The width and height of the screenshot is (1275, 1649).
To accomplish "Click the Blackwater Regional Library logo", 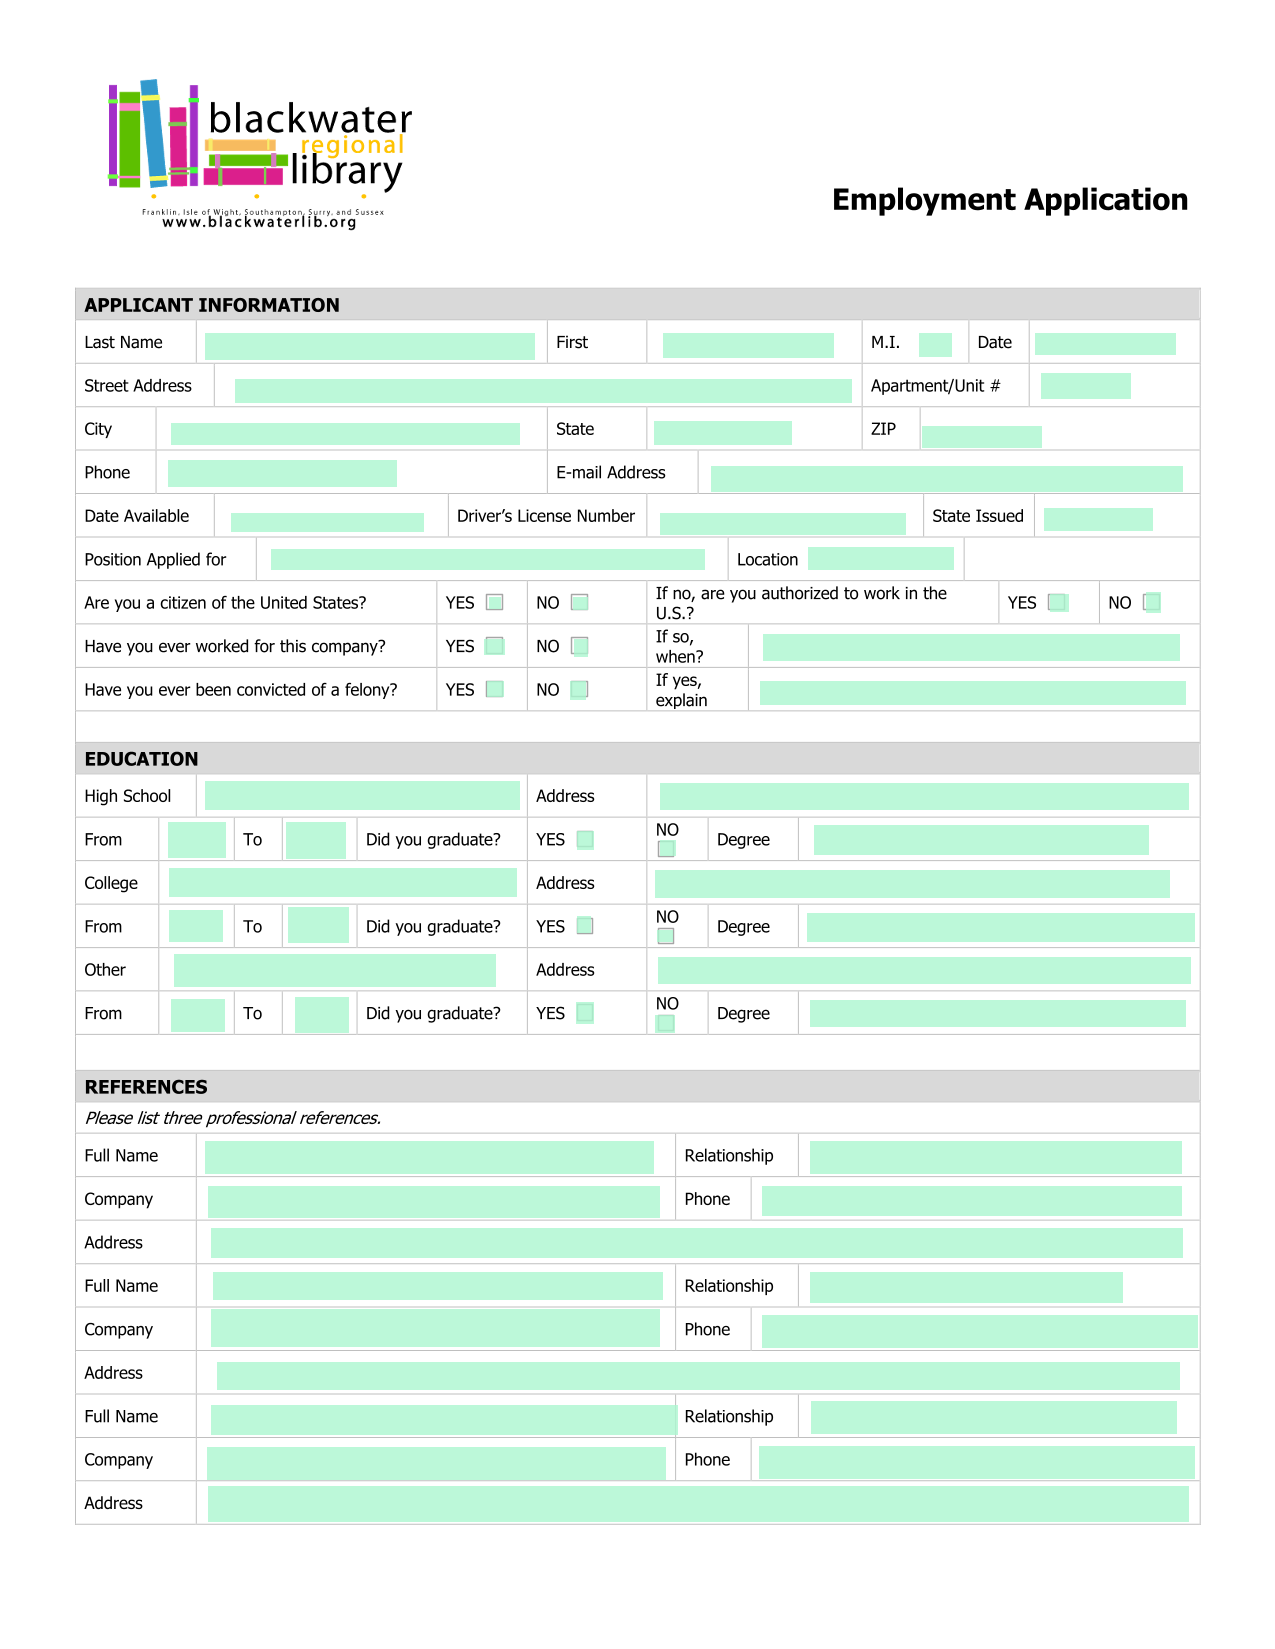I will click(260, 154).
